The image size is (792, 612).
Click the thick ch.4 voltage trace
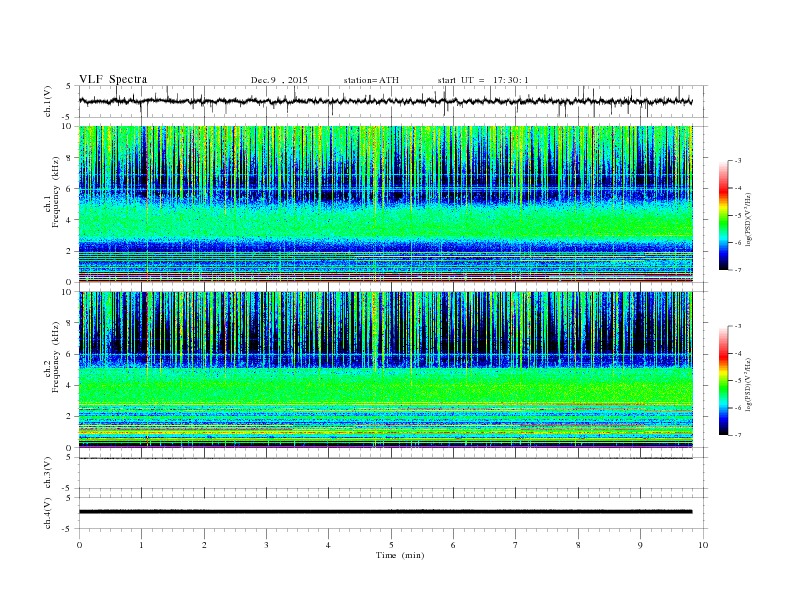point(385,512)
